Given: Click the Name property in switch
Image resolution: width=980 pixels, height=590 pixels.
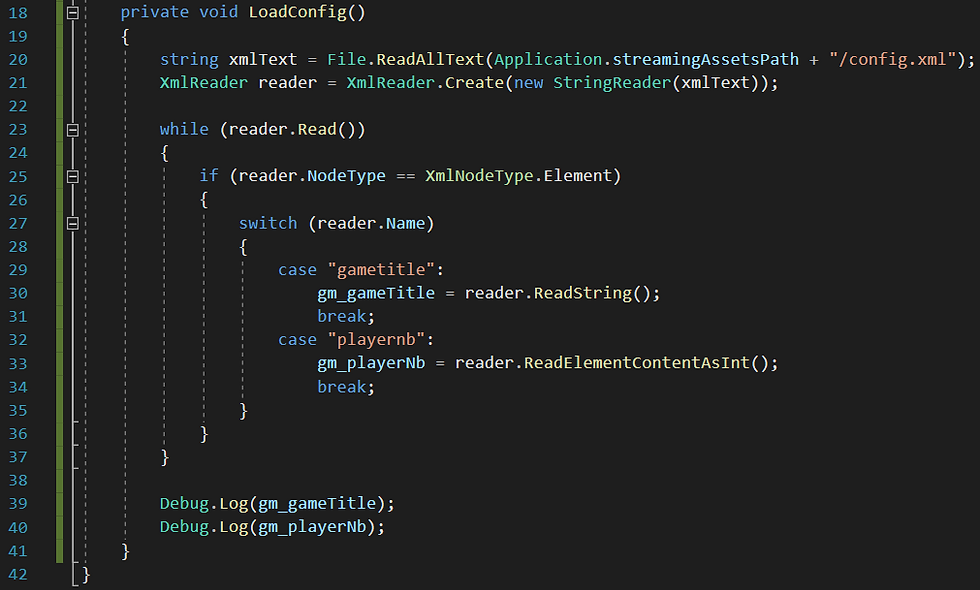Looking at the screenshot, I should (405, 223).
